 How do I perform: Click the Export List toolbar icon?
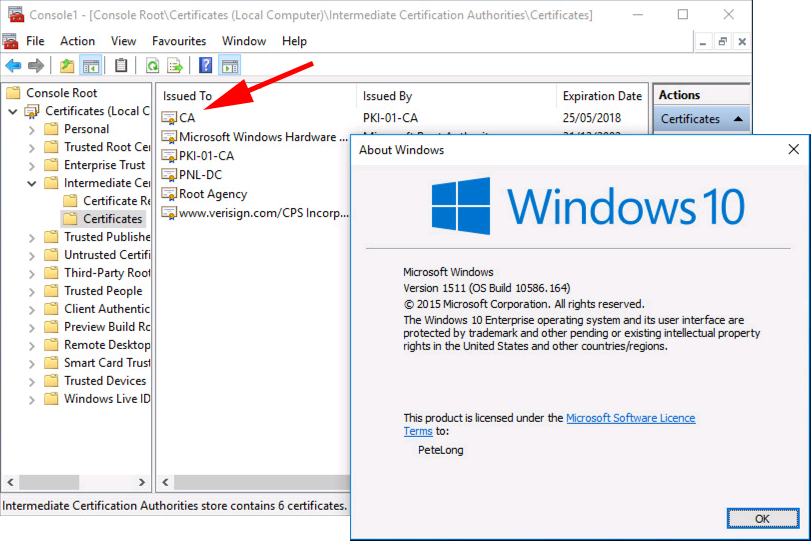175,66
